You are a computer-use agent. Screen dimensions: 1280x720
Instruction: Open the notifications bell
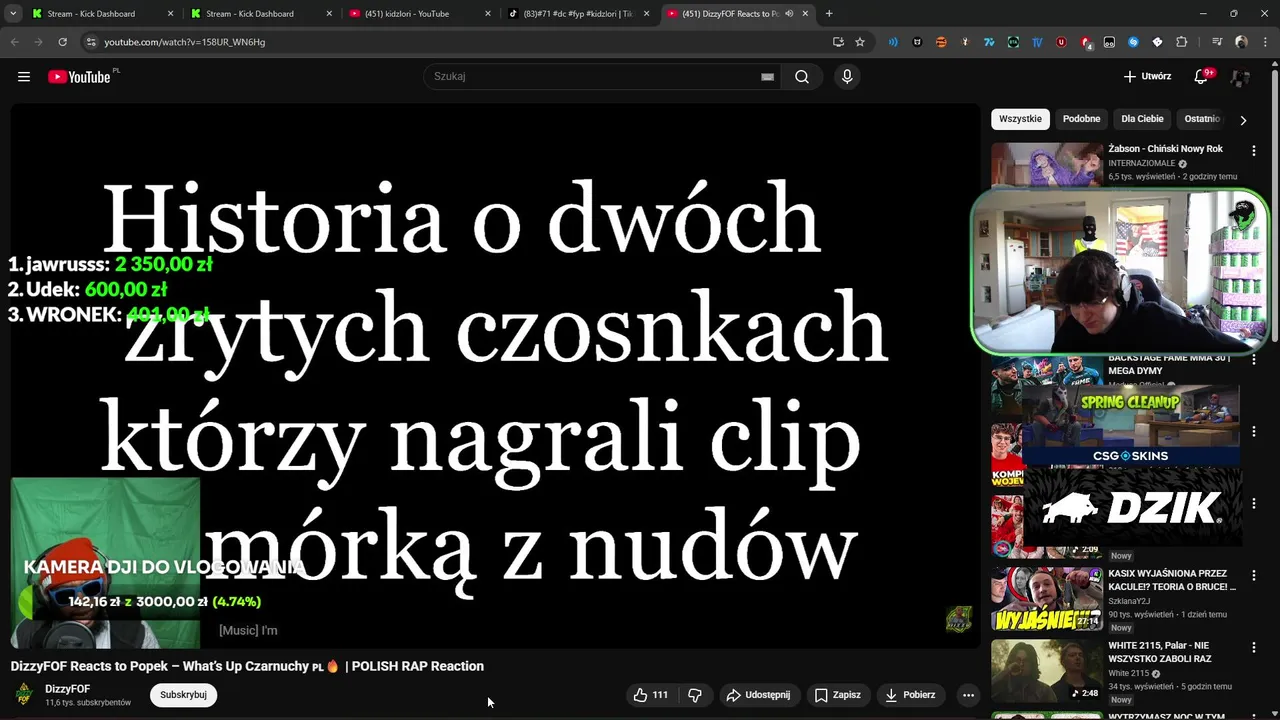(x=1201, y=77)
